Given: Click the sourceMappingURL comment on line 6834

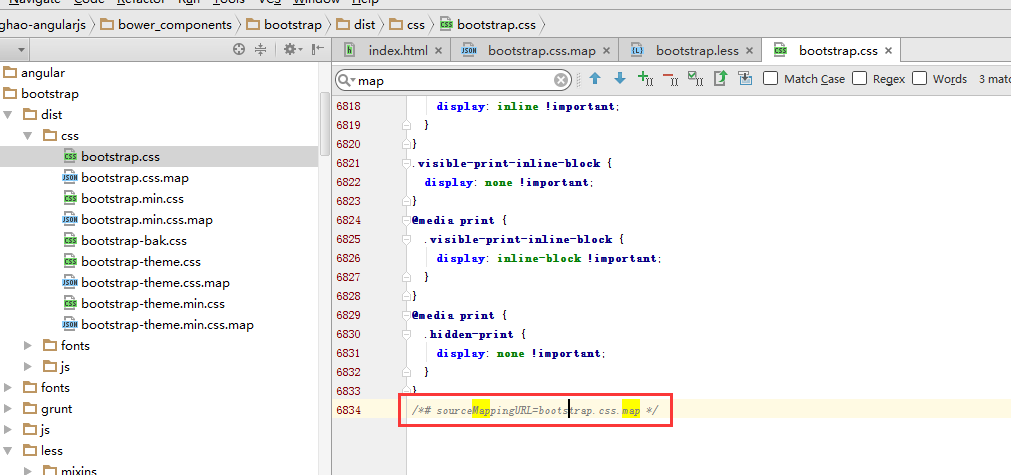Looking at the screenshot, I should coord(535,411).
